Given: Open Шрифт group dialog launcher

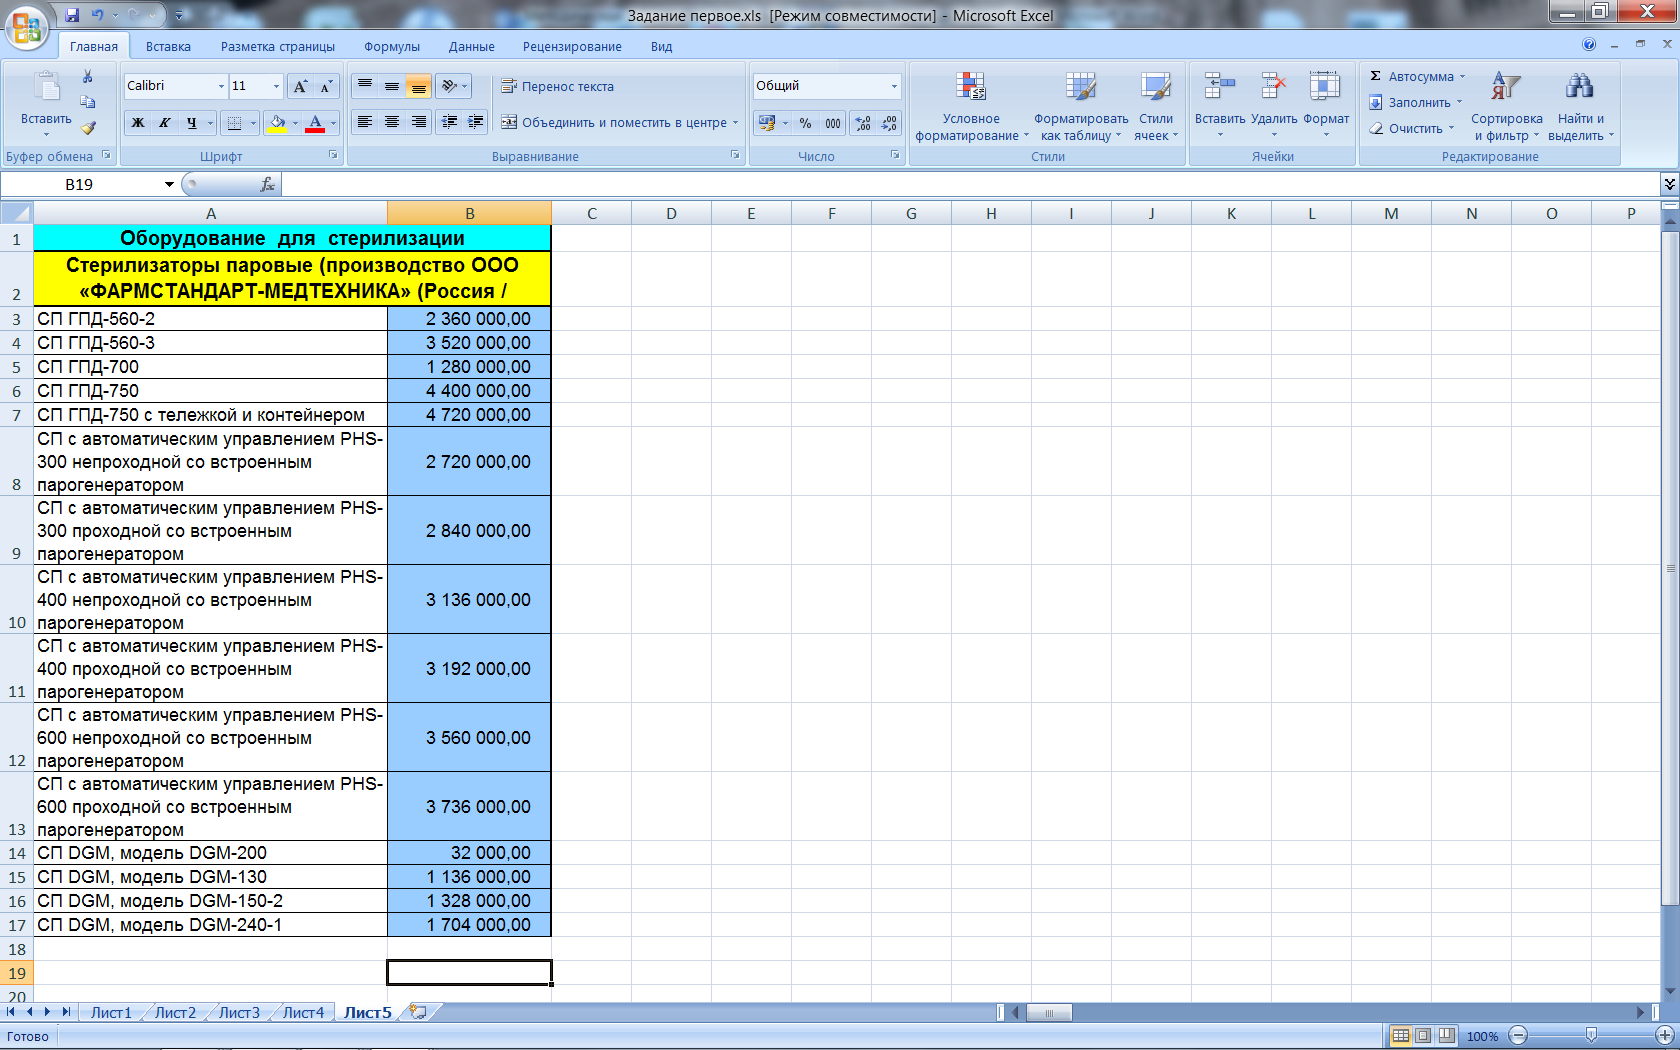Looking at the screenshot, I should (x=333, y=155).
